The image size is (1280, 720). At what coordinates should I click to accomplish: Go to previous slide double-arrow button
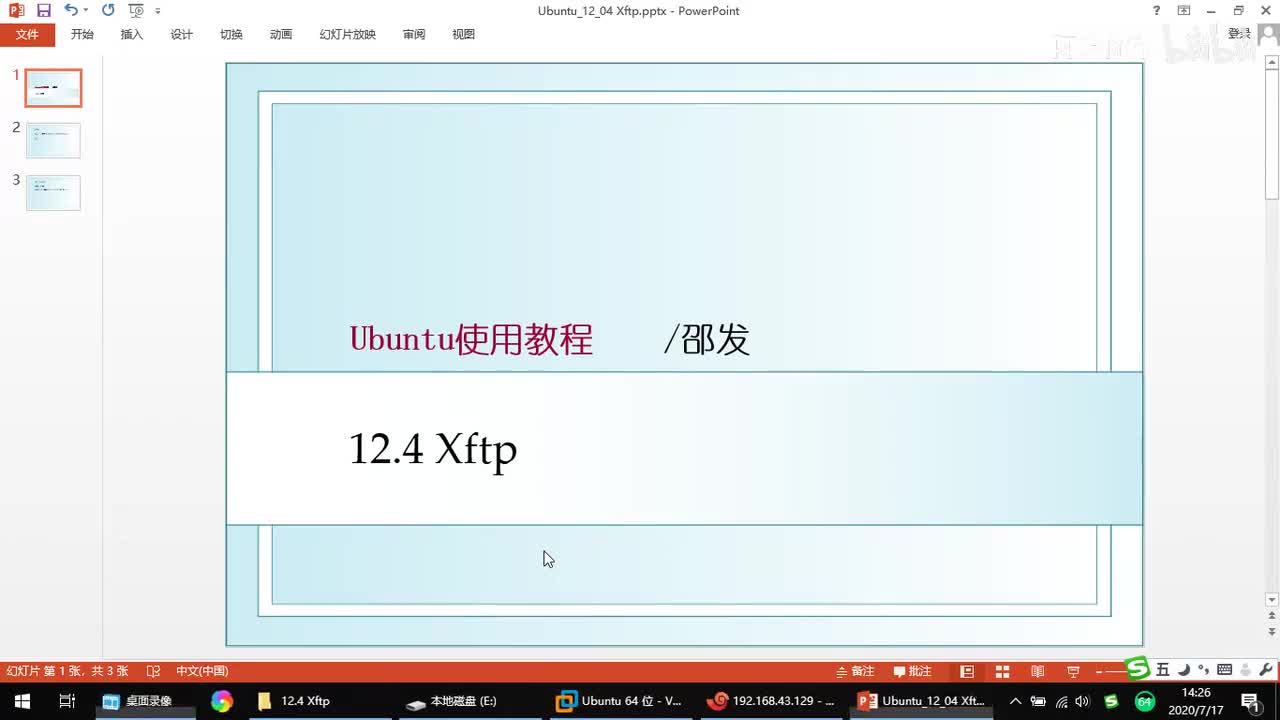(1272, 617)
